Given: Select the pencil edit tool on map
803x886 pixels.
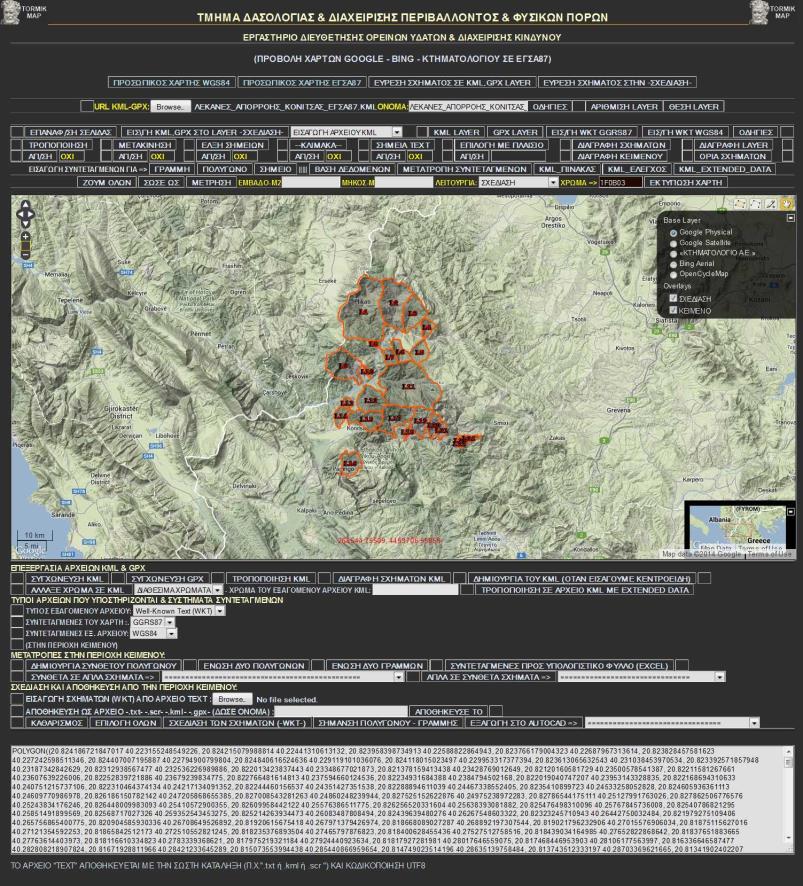Looking at the screenshot, I should click(x=771, y=204).
